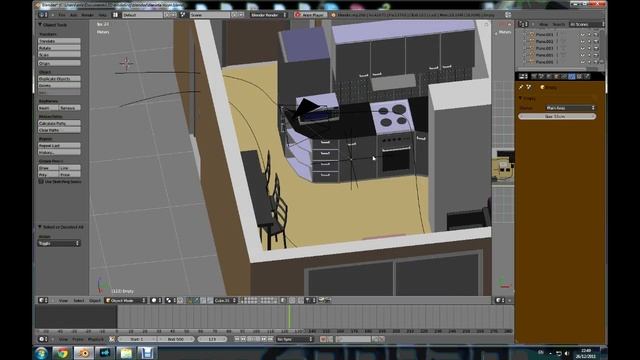Image resolution: width=640 pixels, height=360 pixels.
Task: Open the 3D viewport View menu
Action: [63, 300]
